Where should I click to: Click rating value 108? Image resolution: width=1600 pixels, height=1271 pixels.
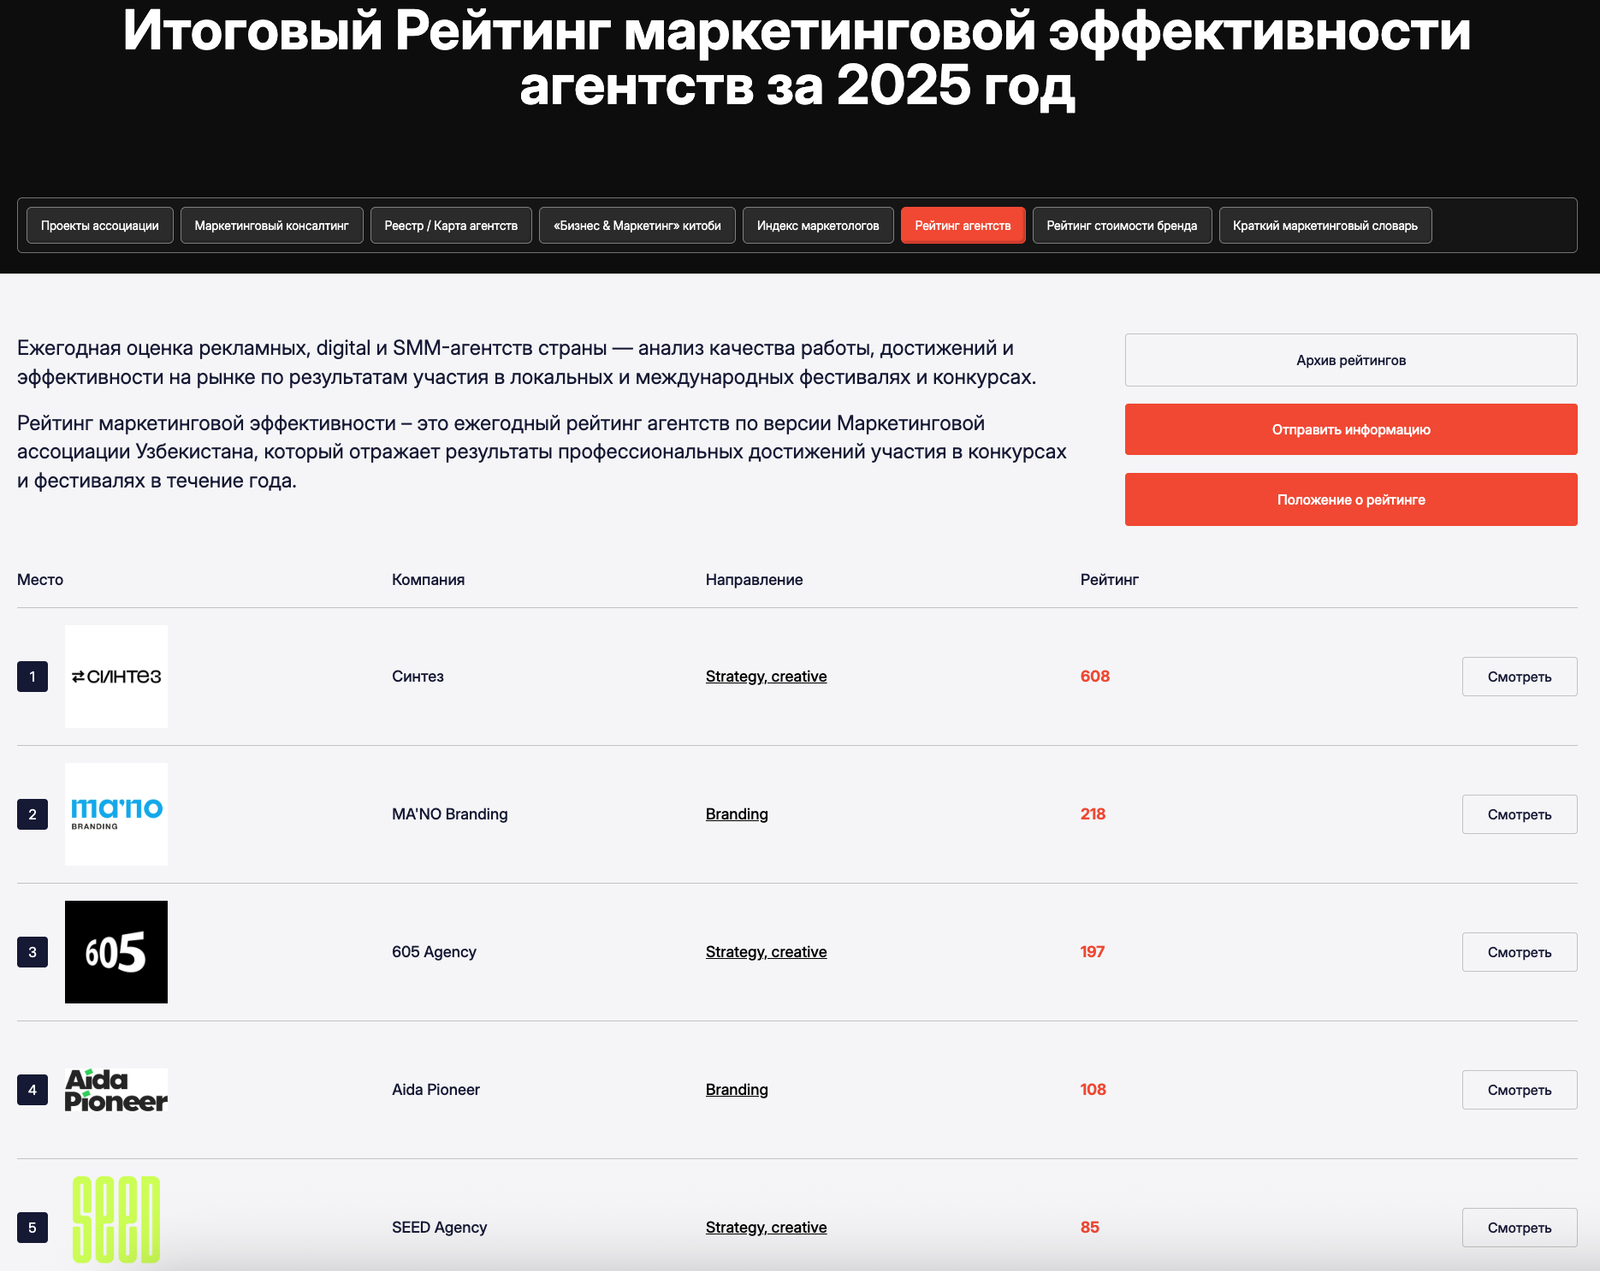point(1093,1090)
